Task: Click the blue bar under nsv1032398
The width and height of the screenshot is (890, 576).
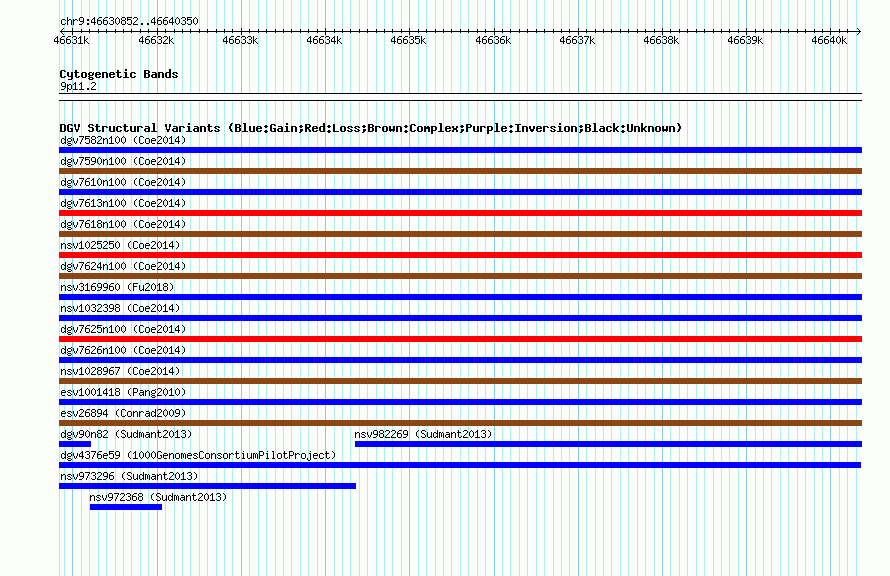Action: pyautogui.click(x=460, y=318)
